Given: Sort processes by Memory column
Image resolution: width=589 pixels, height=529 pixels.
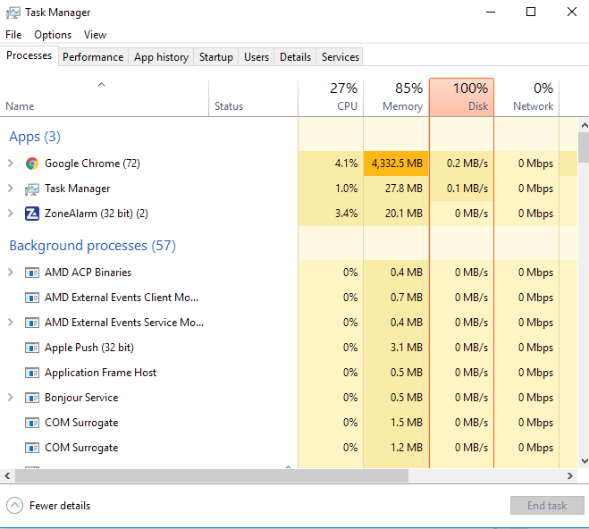Looking at the screenshot, I should pyautogui.click(x=396, y=98).
